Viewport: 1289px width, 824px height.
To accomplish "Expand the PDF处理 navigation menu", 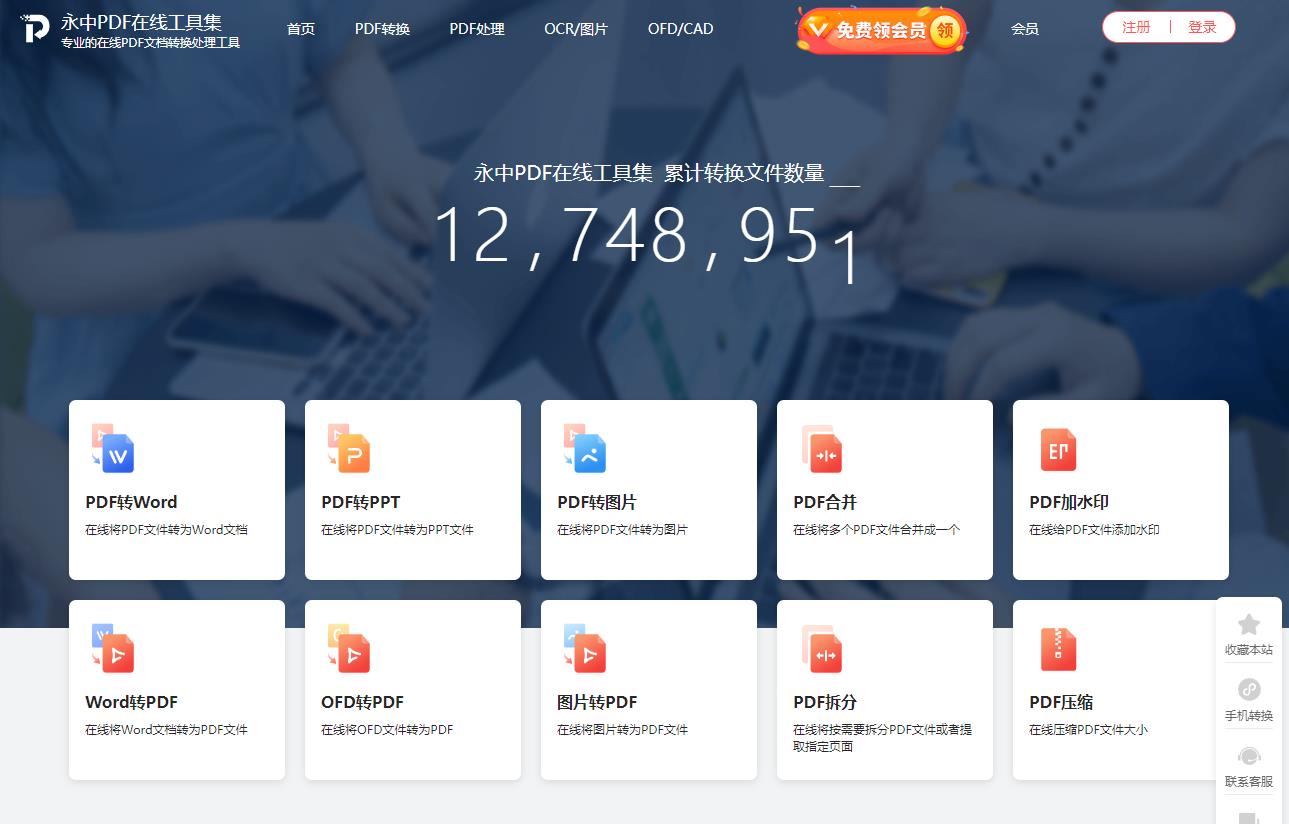I will pyautogui.click(x=477, y=29).
